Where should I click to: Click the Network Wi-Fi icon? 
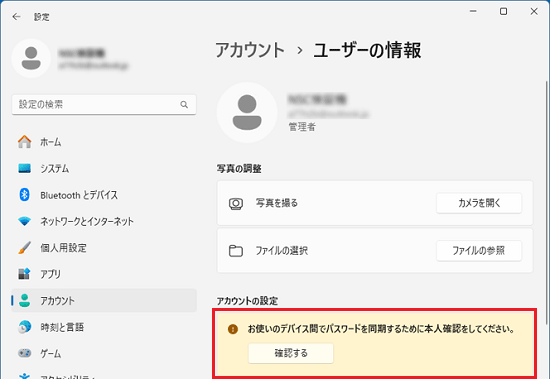click(25, 221)
